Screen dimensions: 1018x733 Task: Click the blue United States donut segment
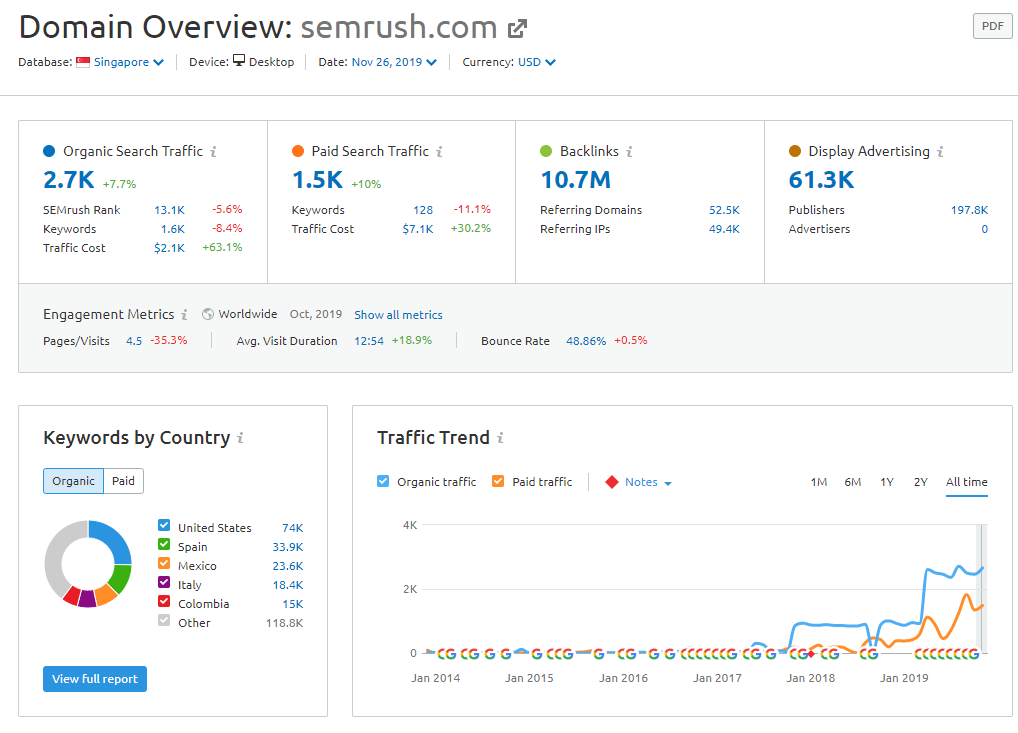(114, 538)
